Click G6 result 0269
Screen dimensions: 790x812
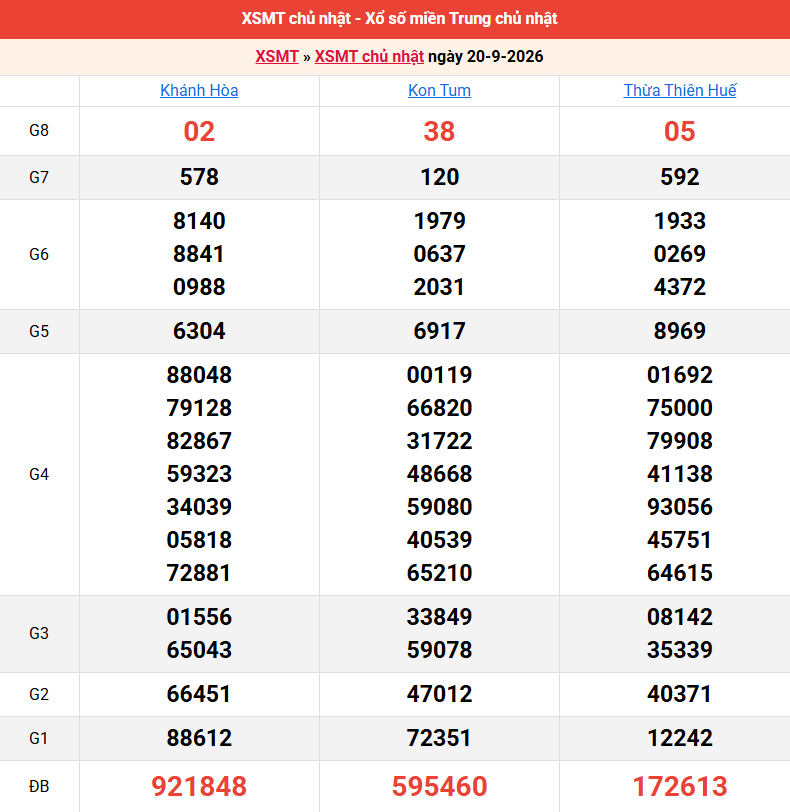(x=680, y=254)
